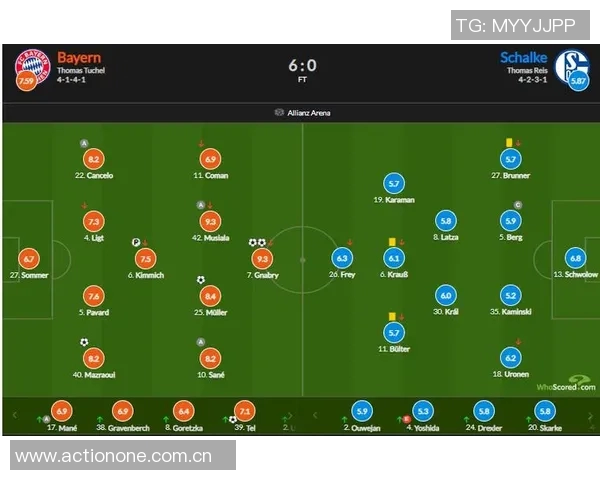Viewport: 600px width, 480px height.
Task: Click Mazraoui's 8.2 rating badge
Action: [94, 359]
